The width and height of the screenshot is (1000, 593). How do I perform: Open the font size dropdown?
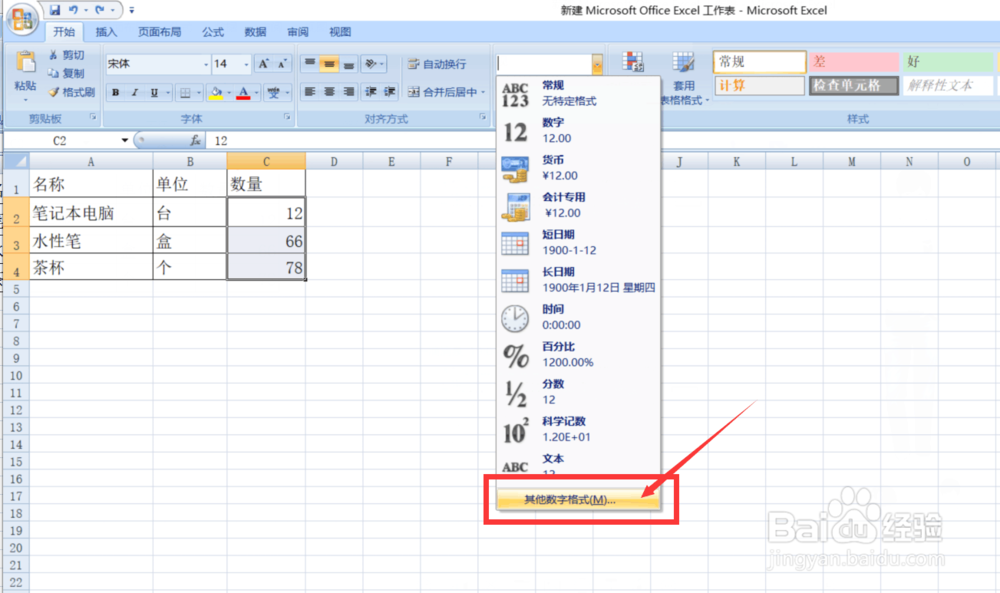pyautogui.click(x=245, y=63)
